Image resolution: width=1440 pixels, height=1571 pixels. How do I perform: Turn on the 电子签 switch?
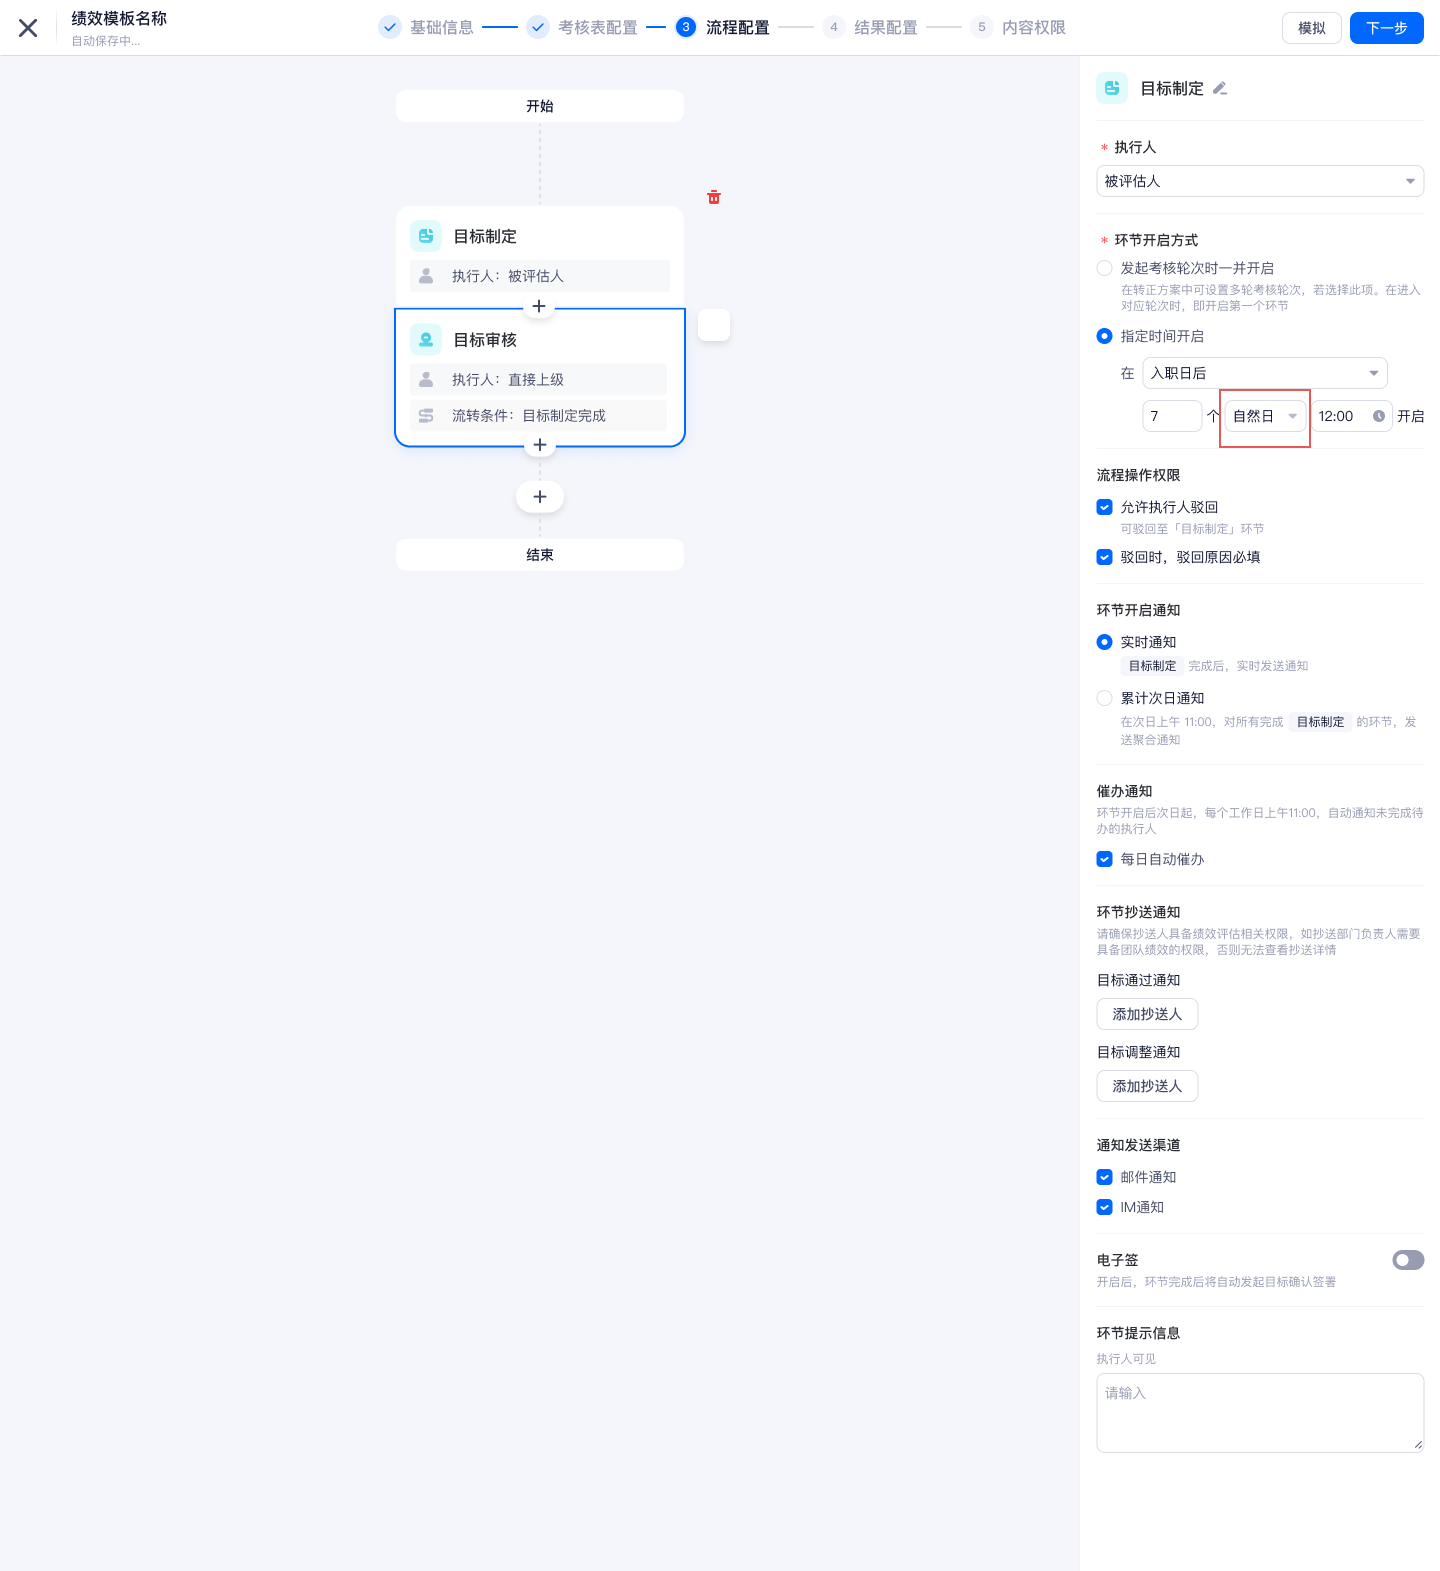[x=1408, y=1260]
